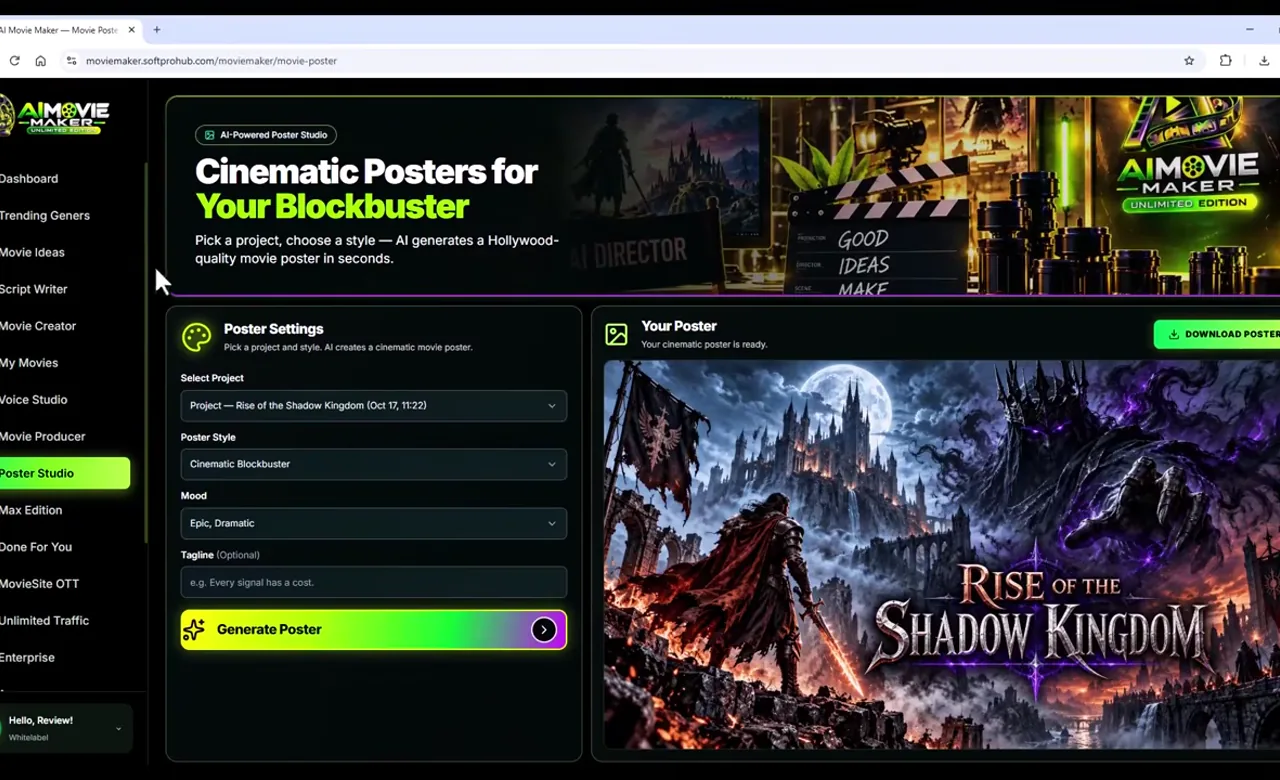Expand the Select Project dropdown

(374, 406)
